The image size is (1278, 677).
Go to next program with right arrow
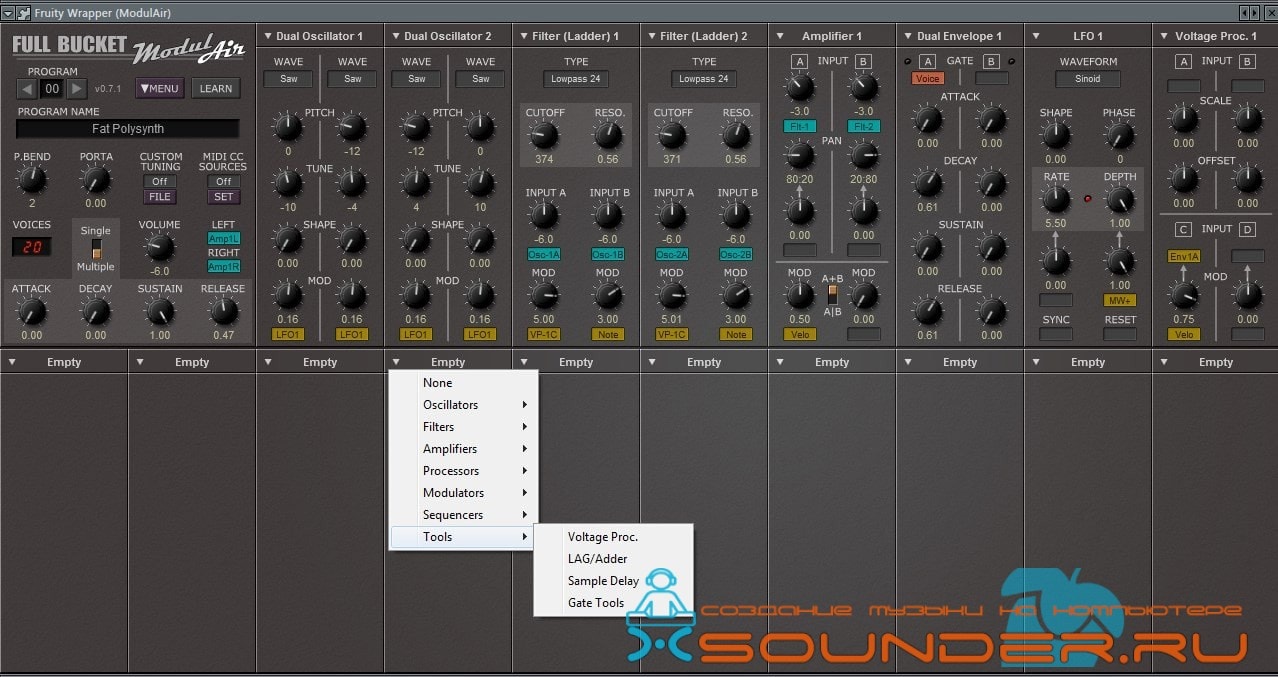pyautogui.click(x=76, y=89)
